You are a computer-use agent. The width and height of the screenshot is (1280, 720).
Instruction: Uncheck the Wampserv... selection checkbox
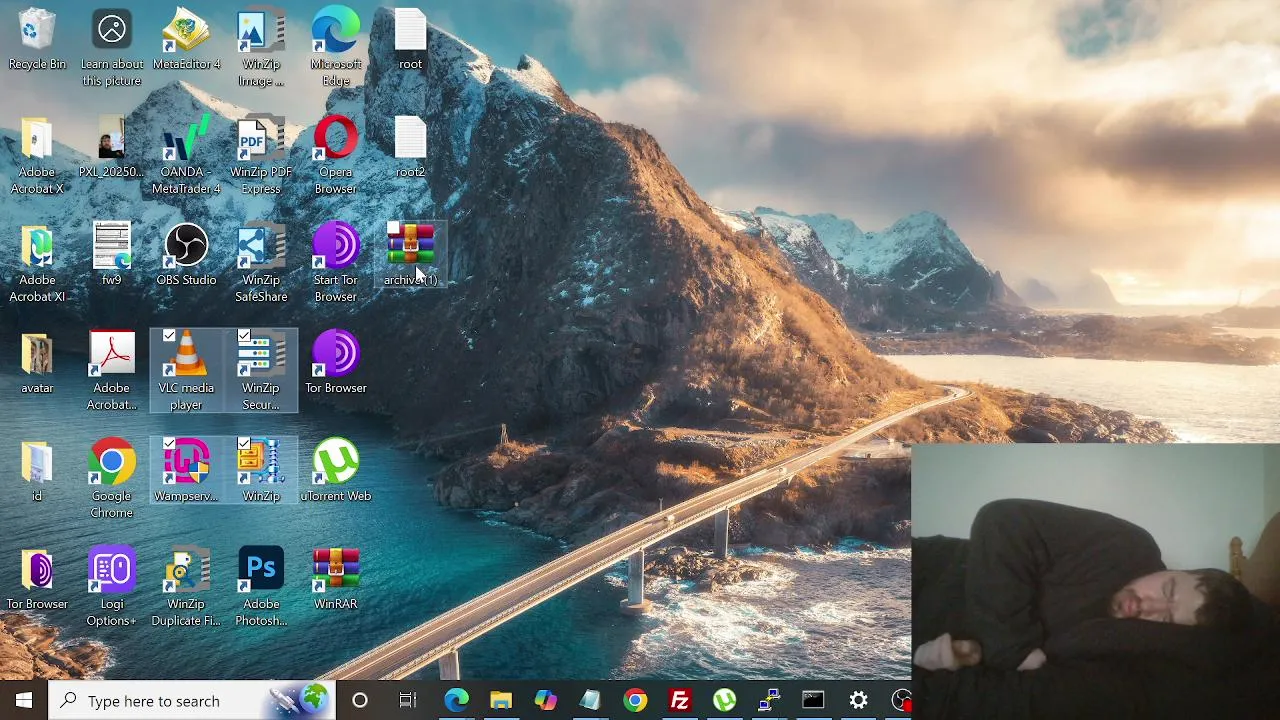point(169,444)
